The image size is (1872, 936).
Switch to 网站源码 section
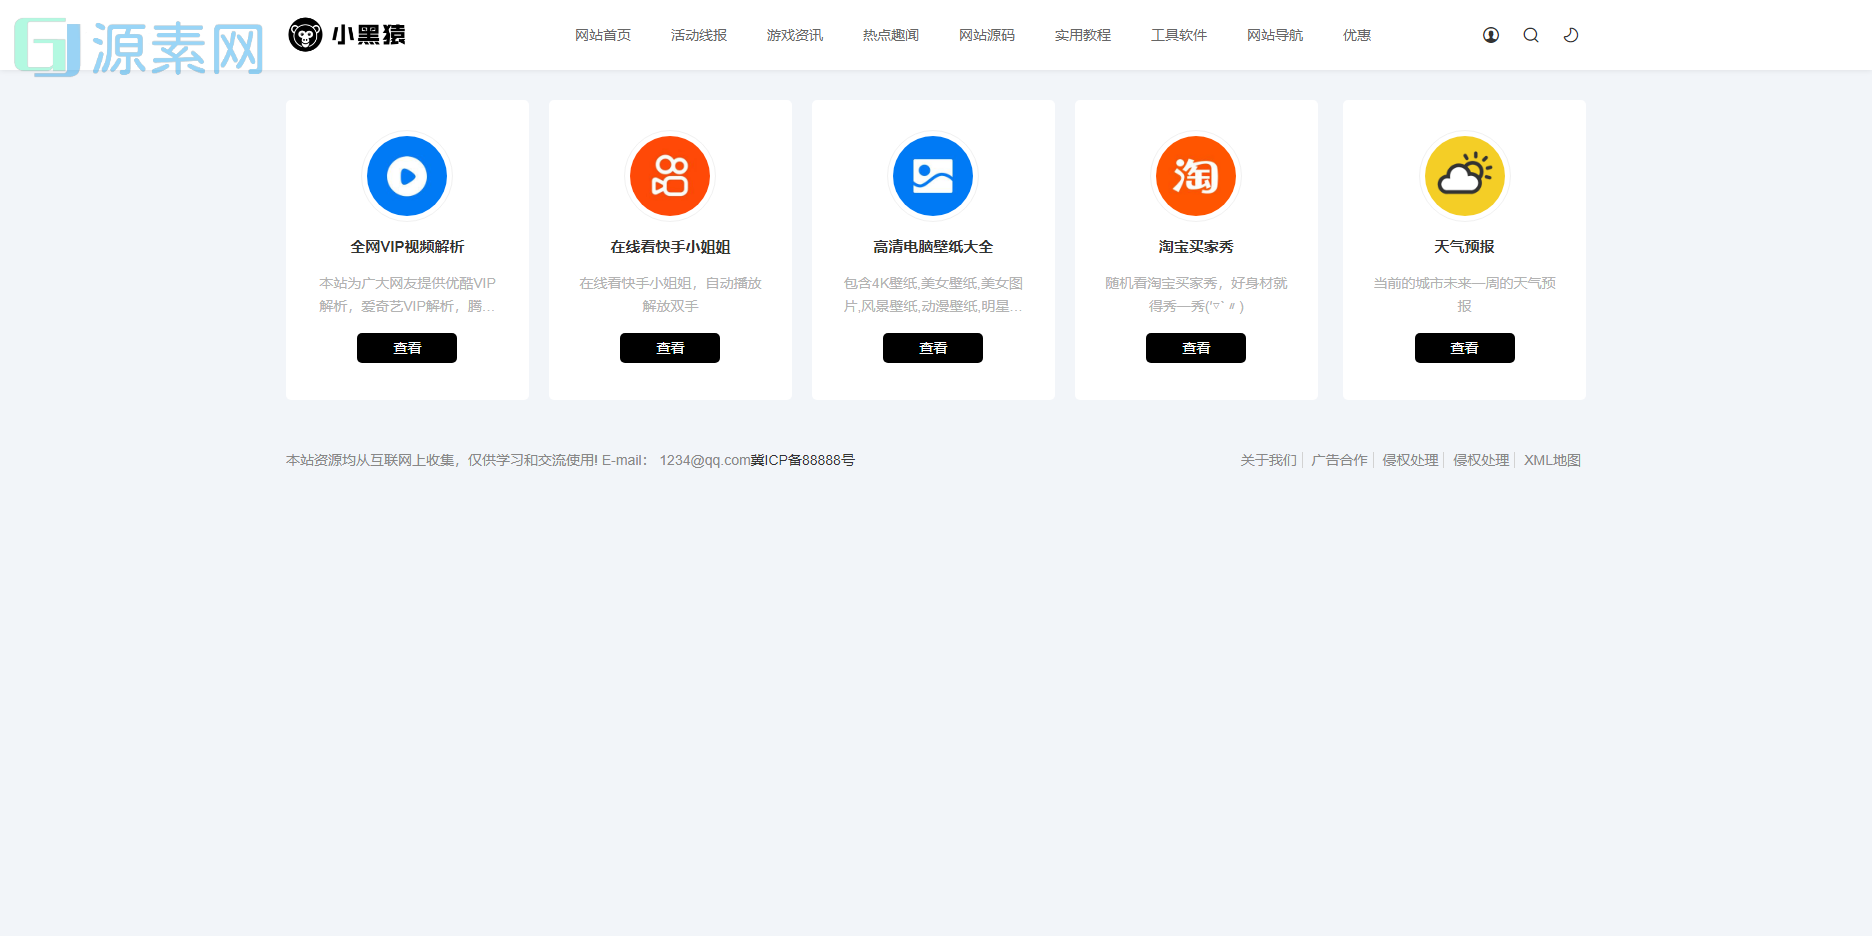pos(986,34)
